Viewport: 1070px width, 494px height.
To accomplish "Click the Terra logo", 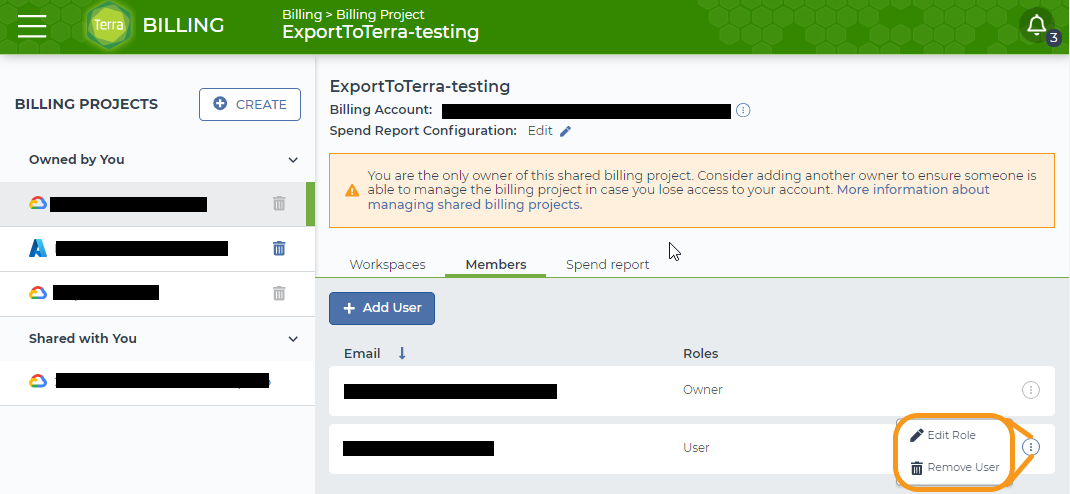I will click(x=109, y=25).
